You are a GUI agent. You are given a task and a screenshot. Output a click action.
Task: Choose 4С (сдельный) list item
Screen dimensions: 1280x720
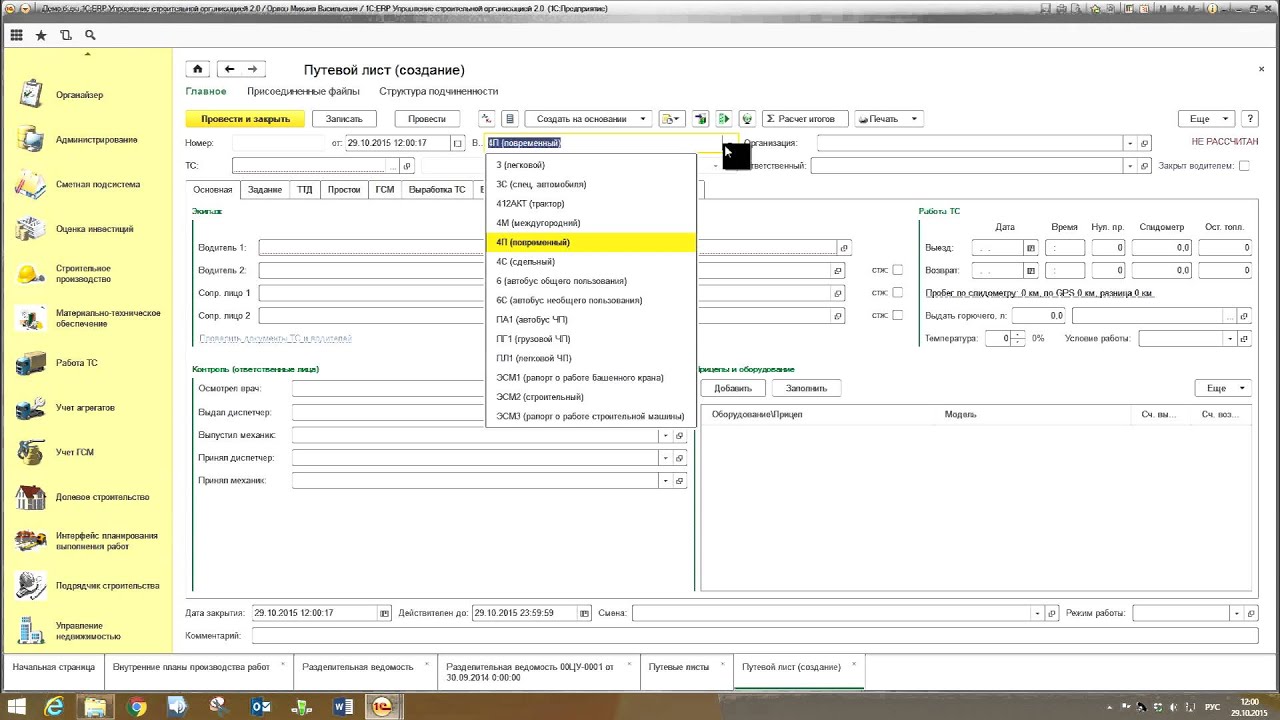point(590,262)
